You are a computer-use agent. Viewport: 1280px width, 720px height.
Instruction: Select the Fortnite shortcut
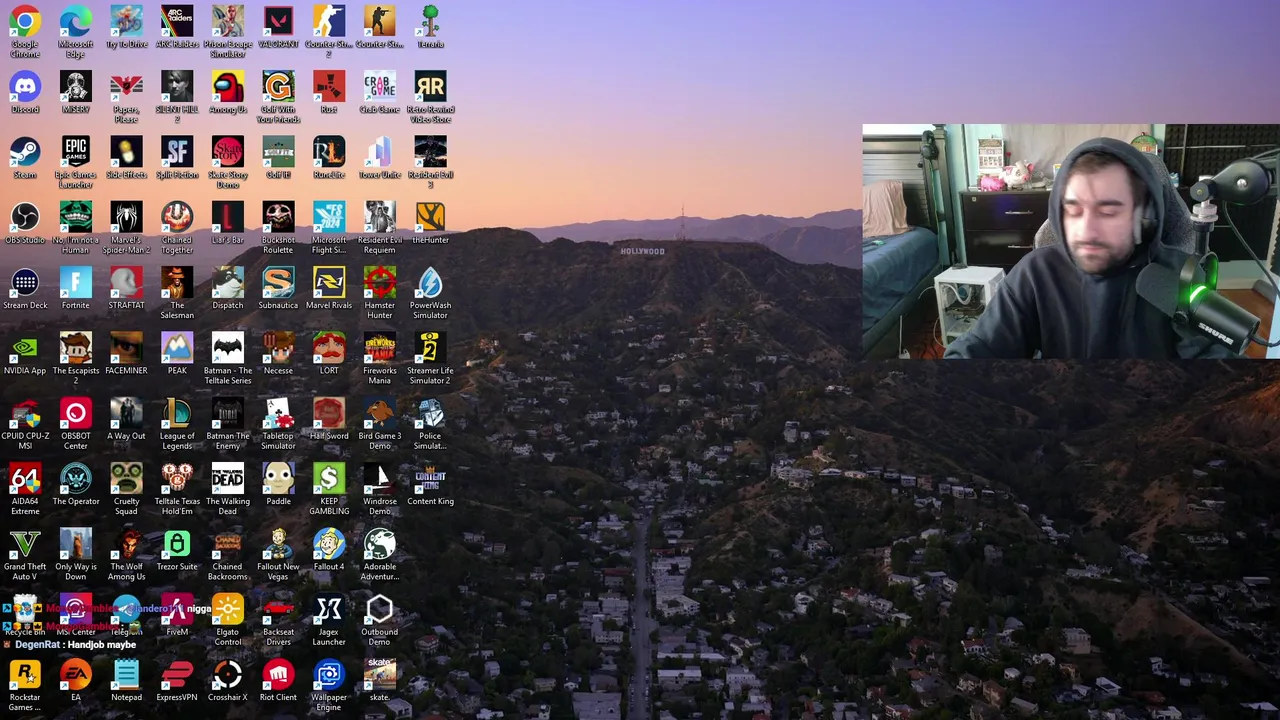tap(76, 283)
